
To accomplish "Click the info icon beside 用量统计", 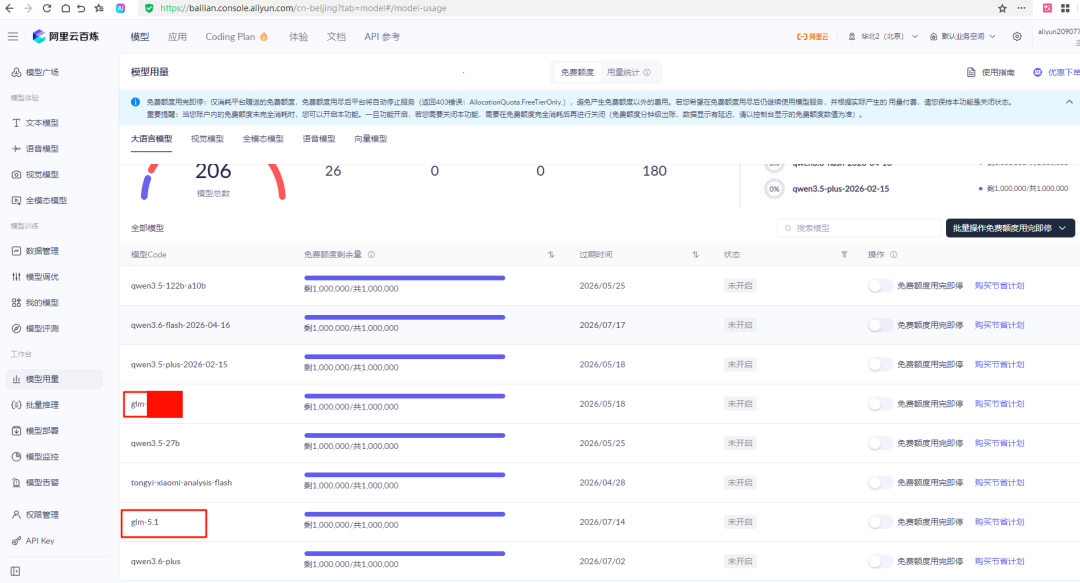I will (x=647, y=72).
